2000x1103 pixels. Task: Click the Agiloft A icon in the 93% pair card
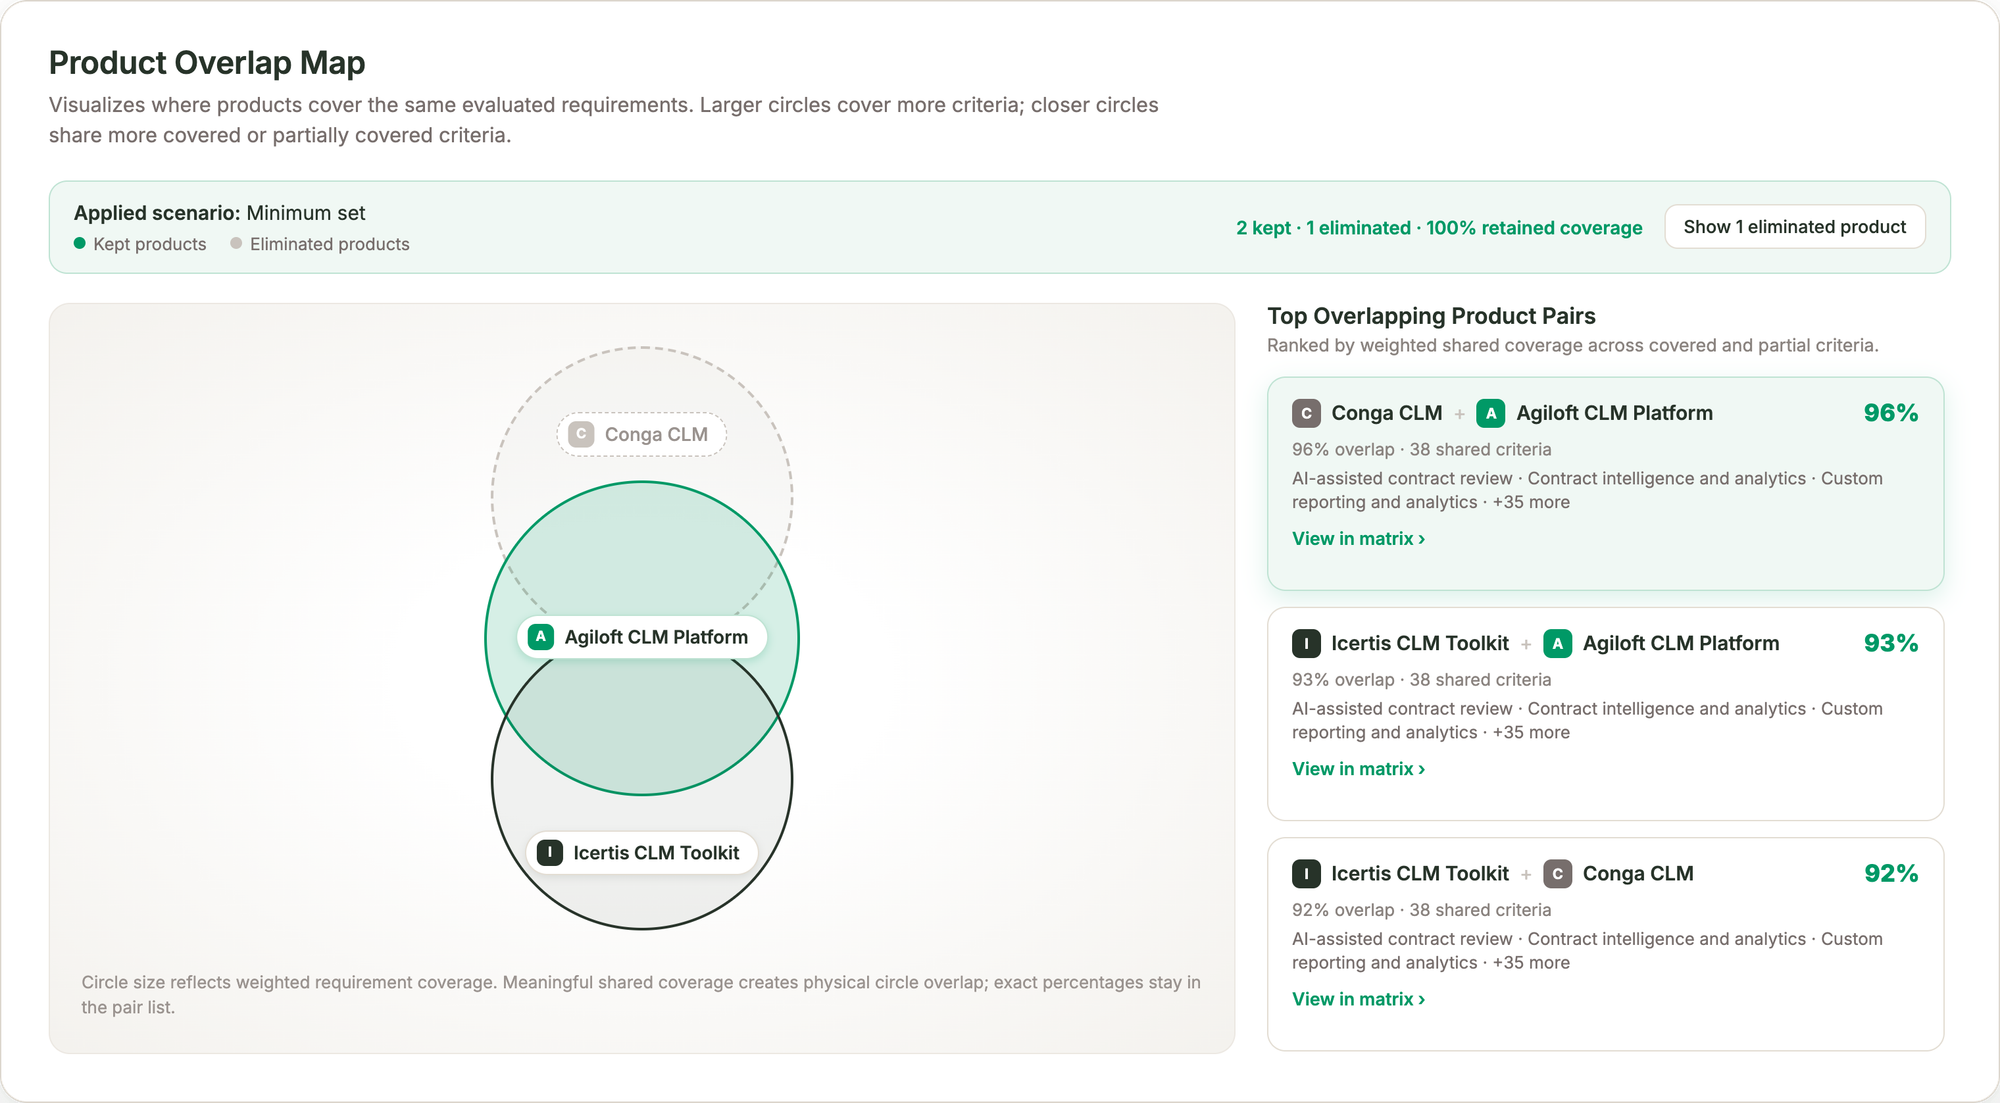(x=1557, y=643)
